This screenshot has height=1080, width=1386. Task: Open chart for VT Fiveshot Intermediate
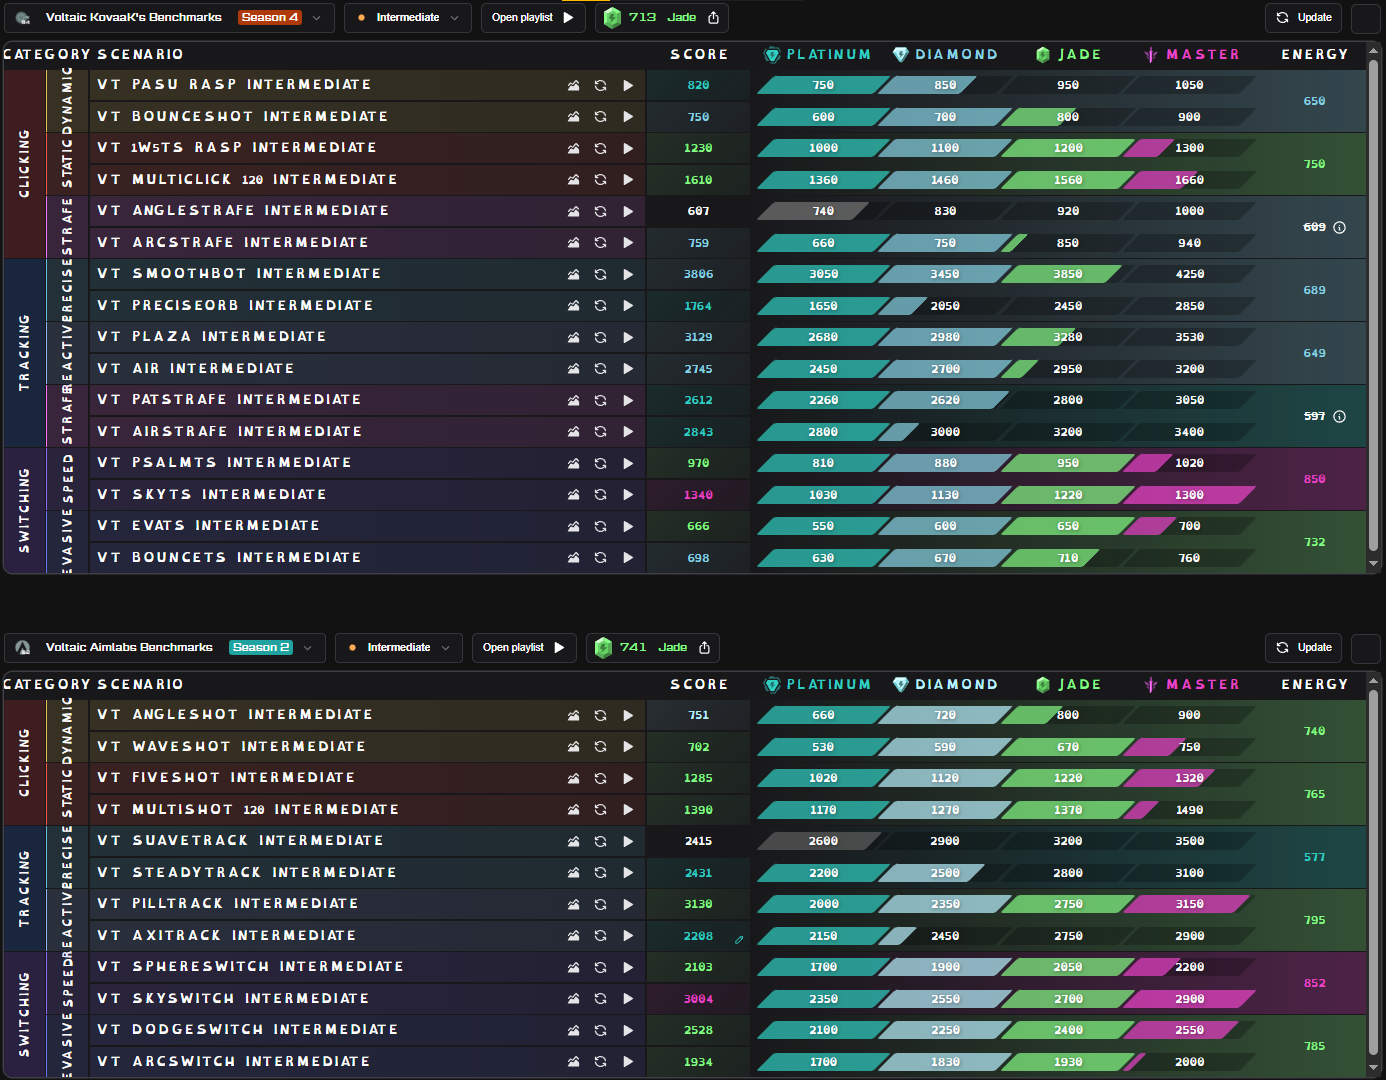(573, 778)
